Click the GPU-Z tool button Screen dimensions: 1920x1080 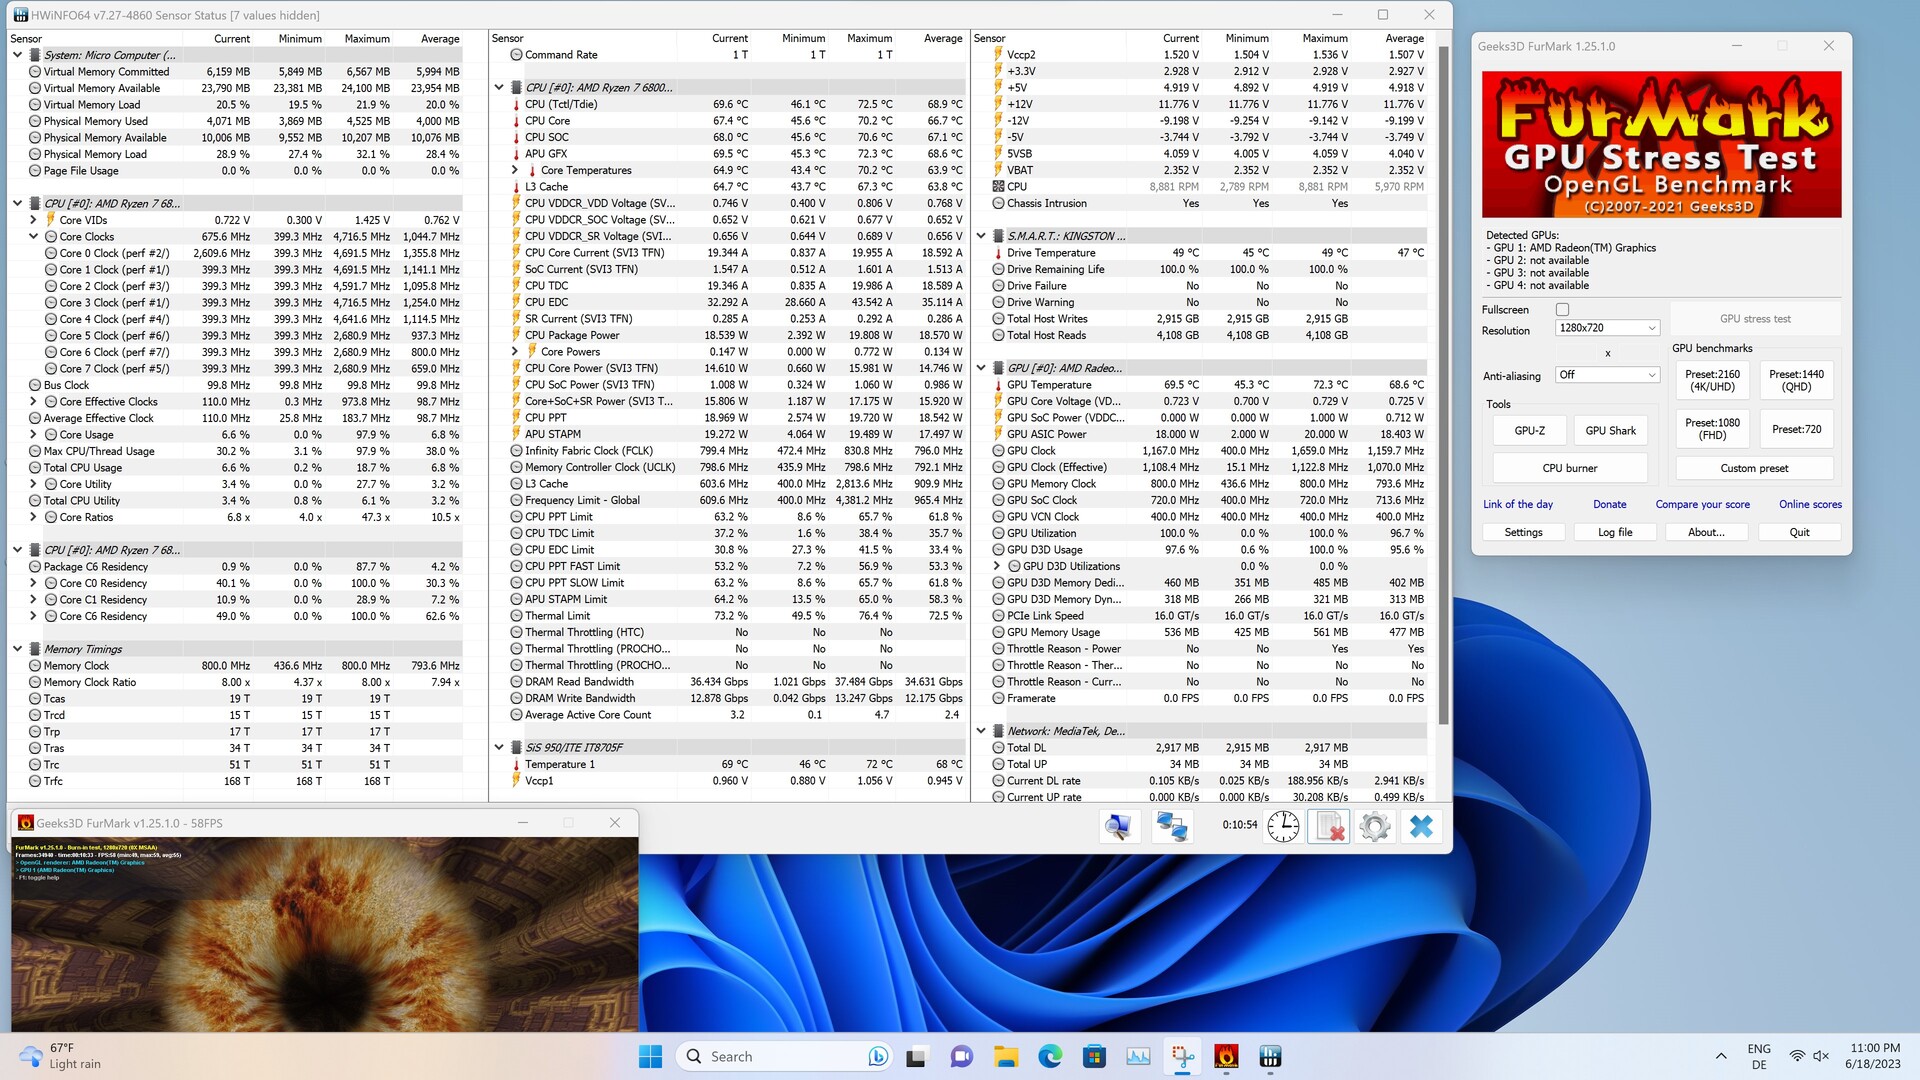click(x=1529, y=431)
